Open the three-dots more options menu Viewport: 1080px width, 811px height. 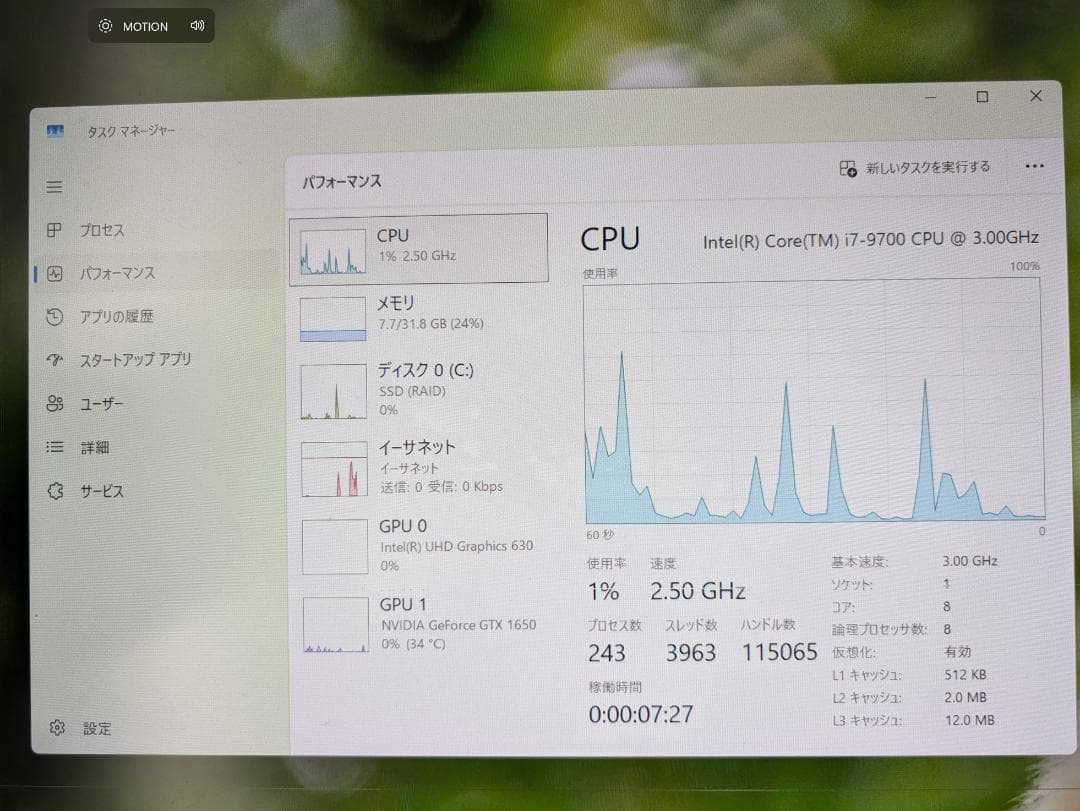[1035, 166]
